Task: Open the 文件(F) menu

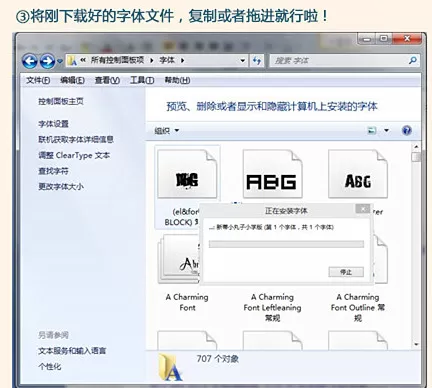Action: coord(38,80)
